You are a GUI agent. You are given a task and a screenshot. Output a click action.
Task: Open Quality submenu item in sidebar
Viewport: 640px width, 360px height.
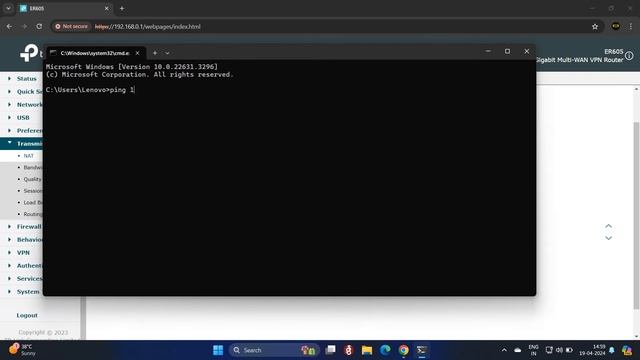pyautogui.click(x=32, y=179)
